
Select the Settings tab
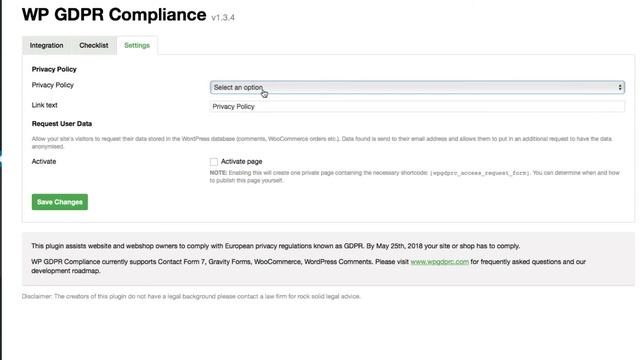pyautogui.click(x=137, y=45)
